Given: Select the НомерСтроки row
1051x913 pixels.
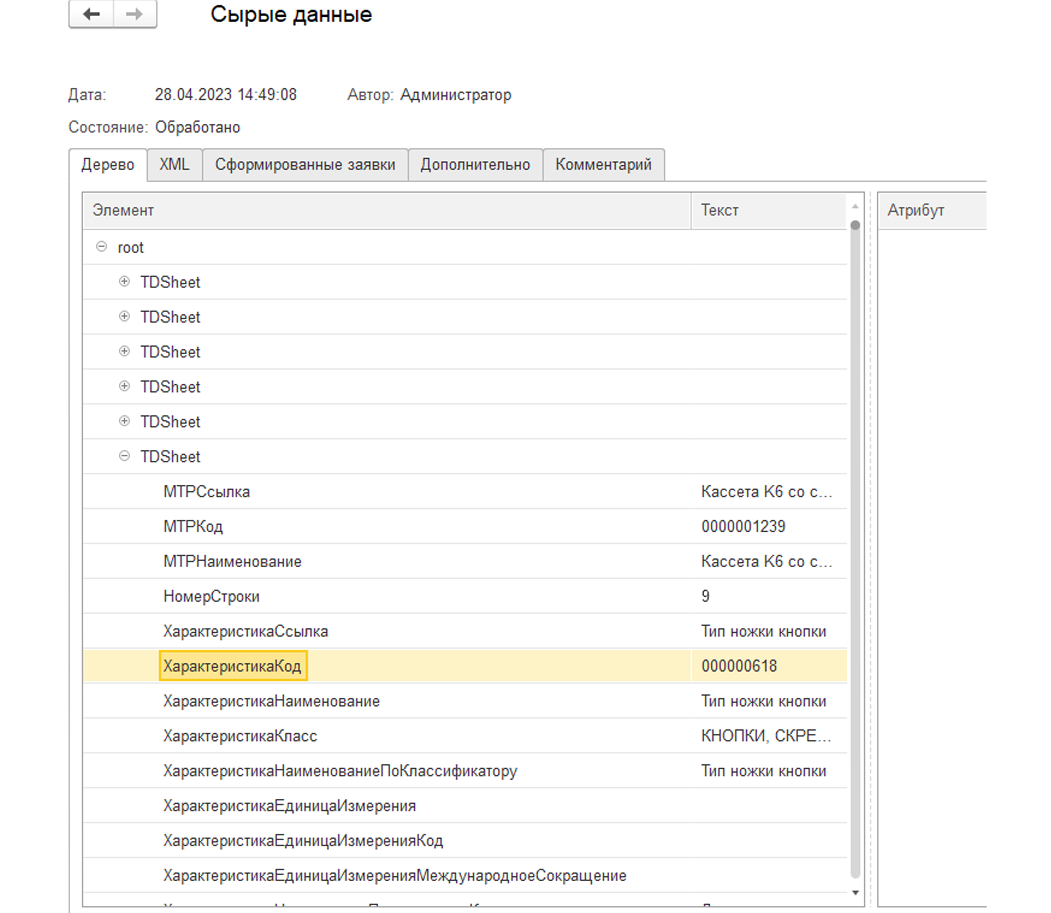Looking at the screenshot, I should 465,596.
